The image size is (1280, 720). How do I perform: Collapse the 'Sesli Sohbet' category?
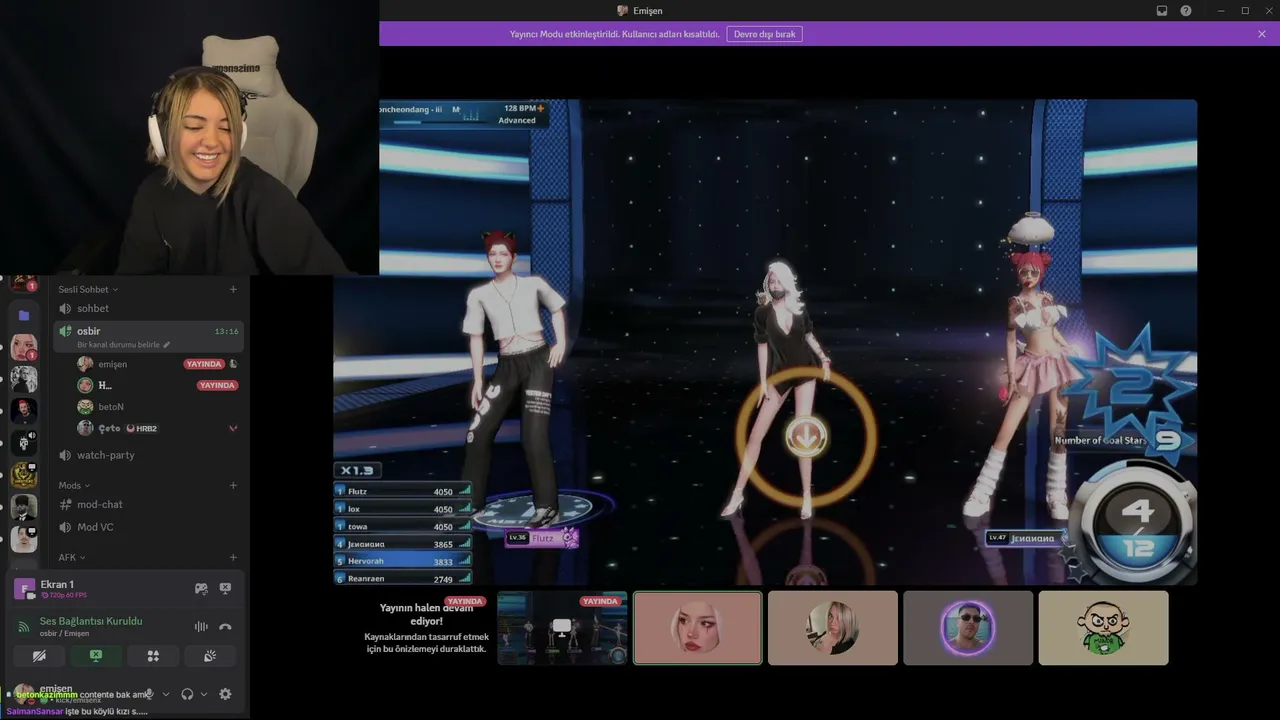coord(88,289)
